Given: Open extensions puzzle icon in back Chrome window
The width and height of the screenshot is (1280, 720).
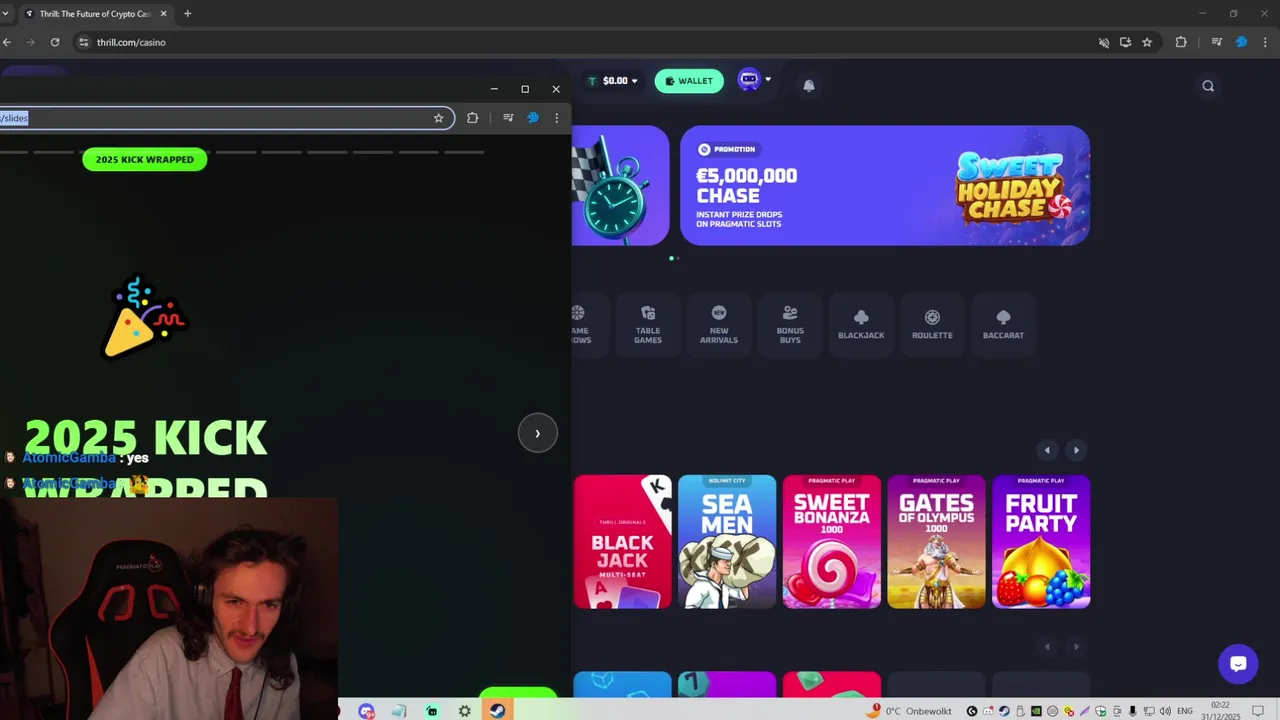Looking at the screenshot, I should [1181, 42].
